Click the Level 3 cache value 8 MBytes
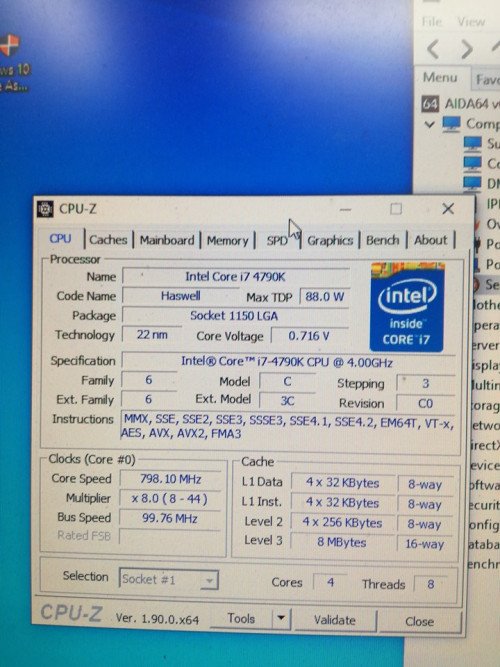The height and width of the screenshot is (667, 500). tap(342, 542)
